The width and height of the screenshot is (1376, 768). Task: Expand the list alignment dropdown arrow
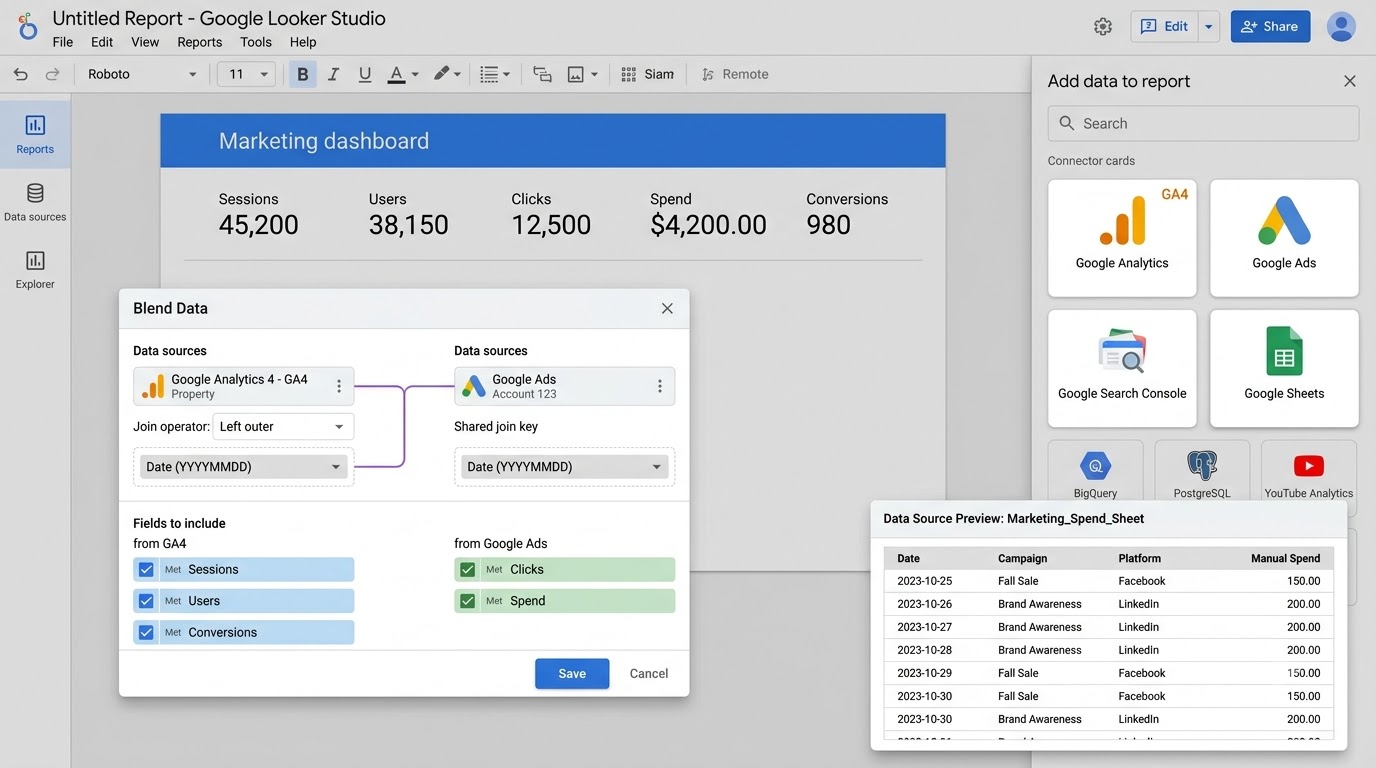(506, 74)
